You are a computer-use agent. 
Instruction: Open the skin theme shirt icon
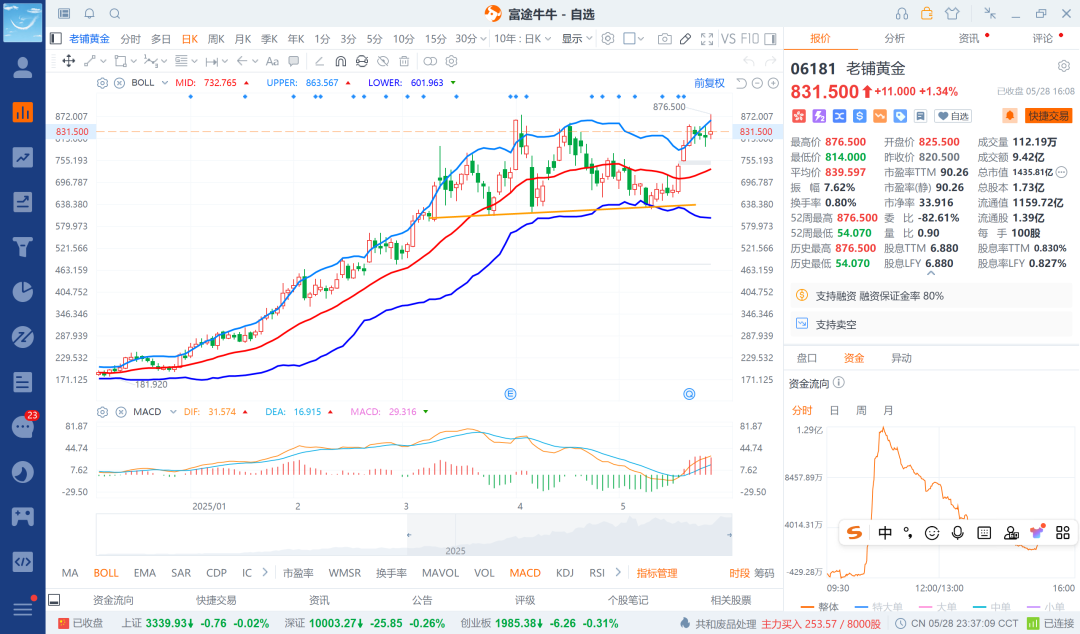click(952, 14)
